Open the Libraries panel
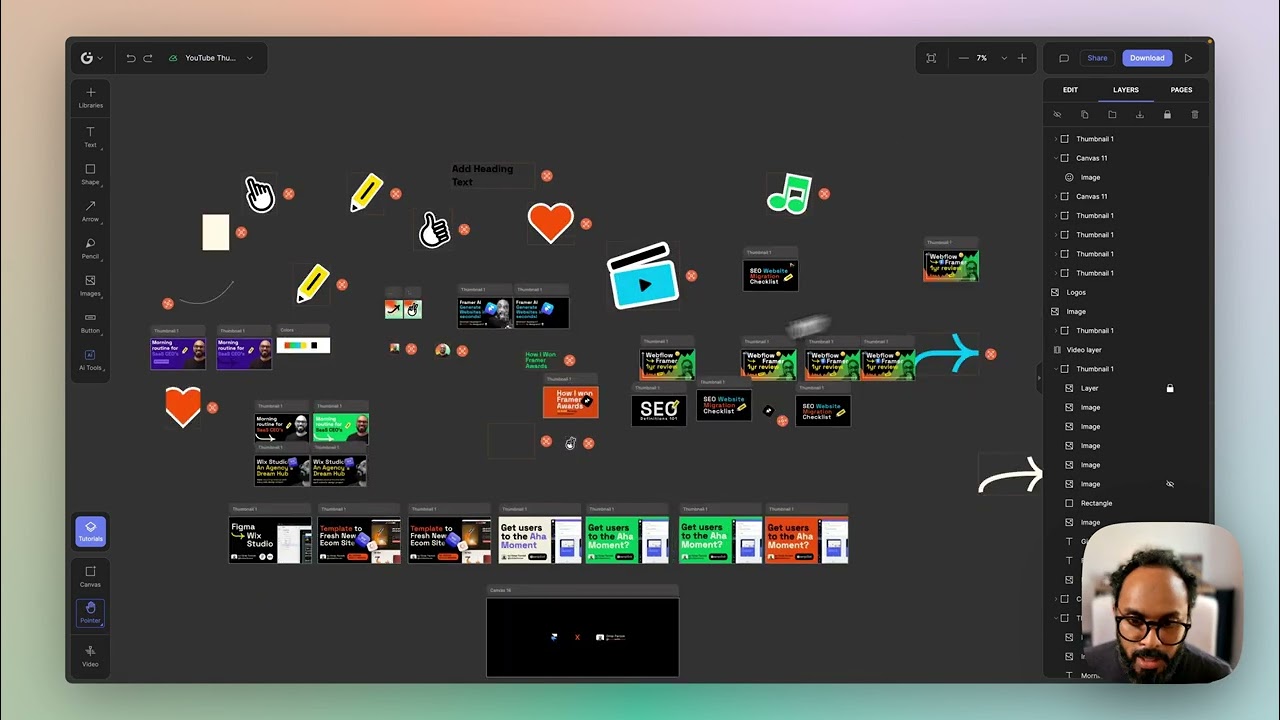The image size is (1280, 720). pyautogui.click(x=90, y=97)
